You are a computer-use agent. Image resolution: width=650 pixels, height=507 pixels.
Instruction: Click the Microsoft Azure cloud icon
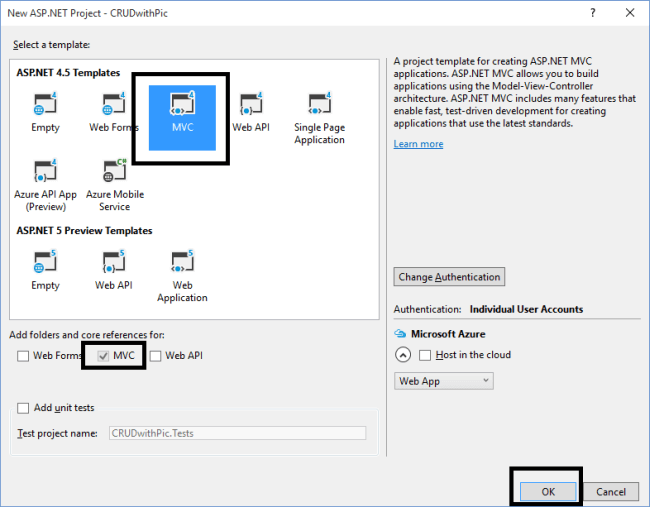(x=400, y=334)
